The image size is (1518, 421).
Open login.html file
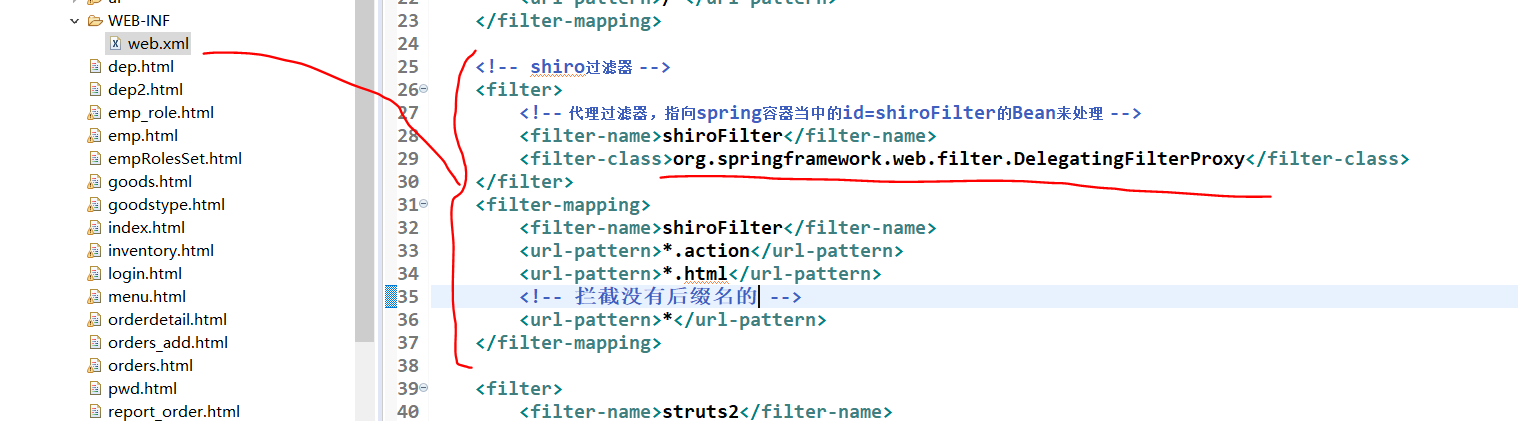pyautogui.click(x=145, y=274)
